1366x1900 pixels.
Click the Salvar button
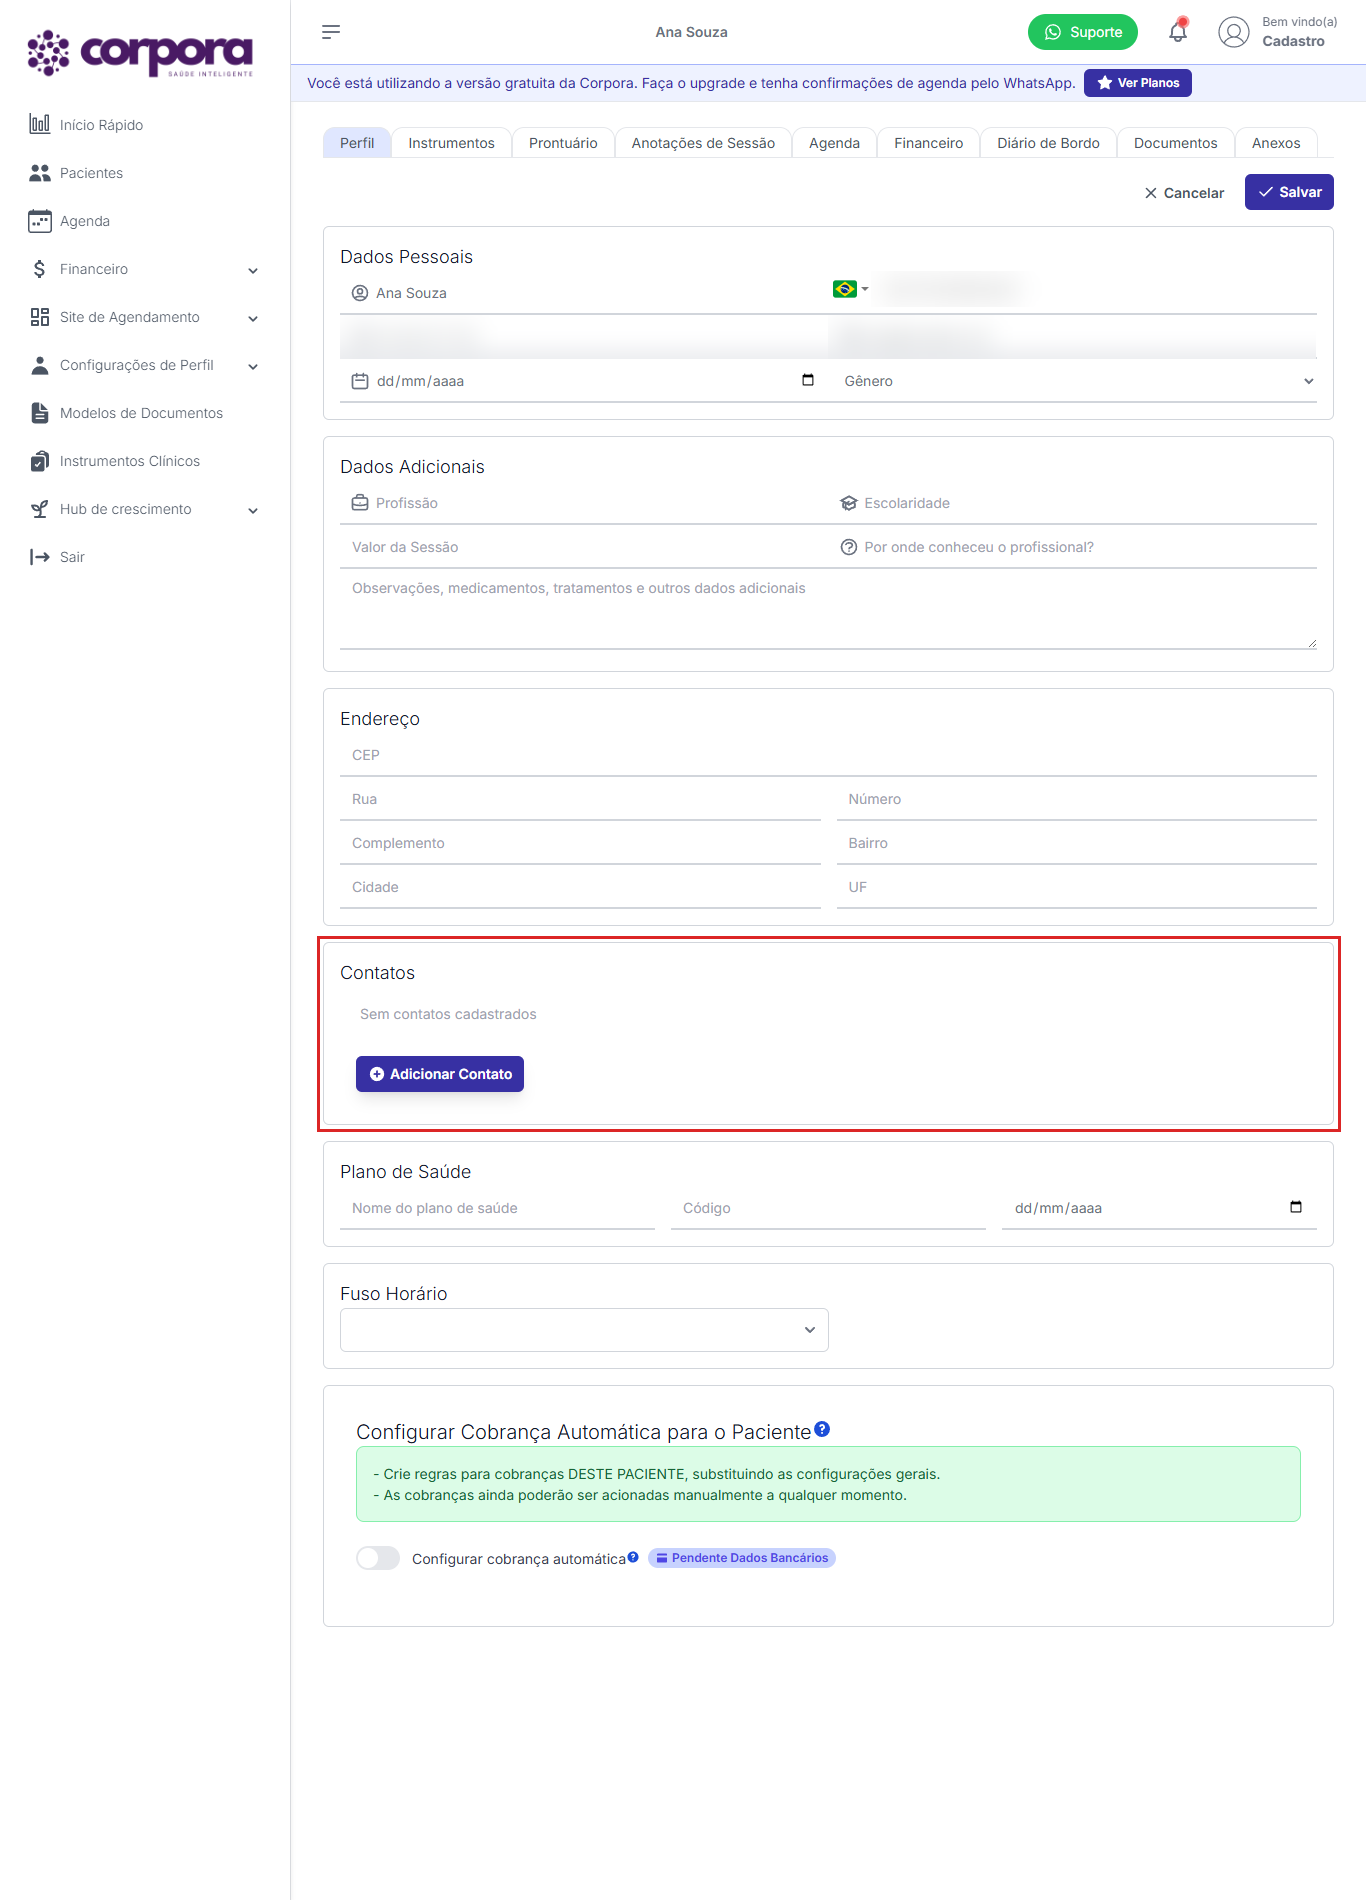[x=1289, y=192]
